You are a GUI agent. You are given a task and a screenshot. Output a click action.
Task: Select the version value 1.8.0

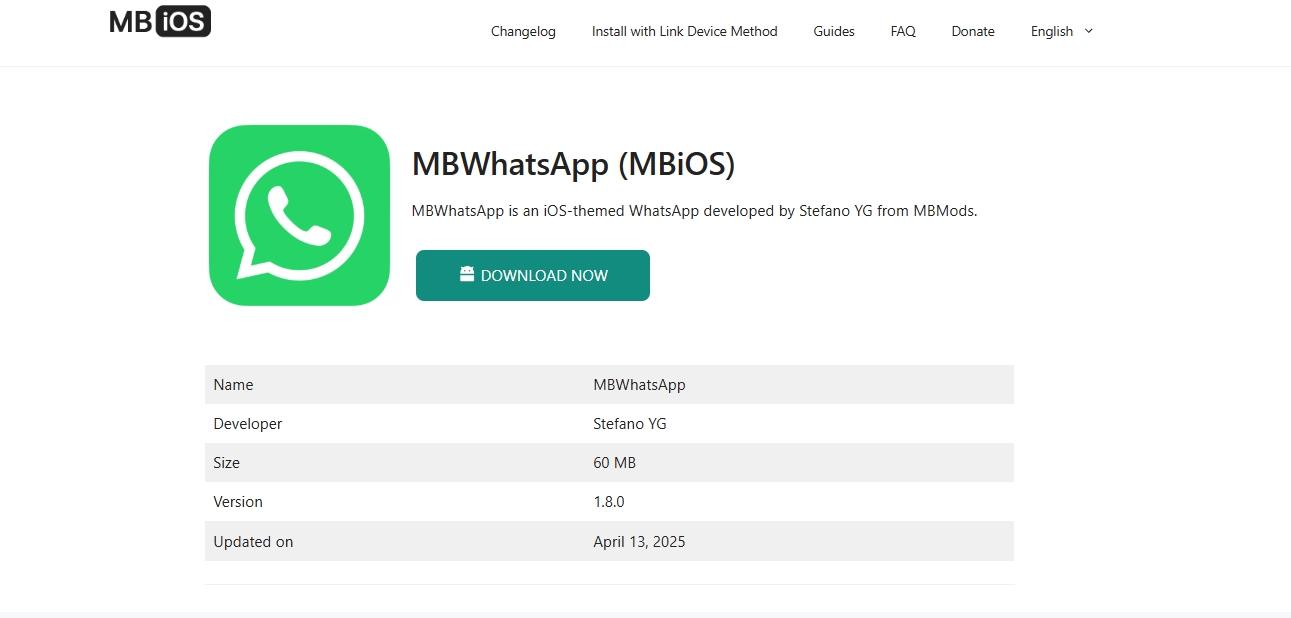pos(609,501)
